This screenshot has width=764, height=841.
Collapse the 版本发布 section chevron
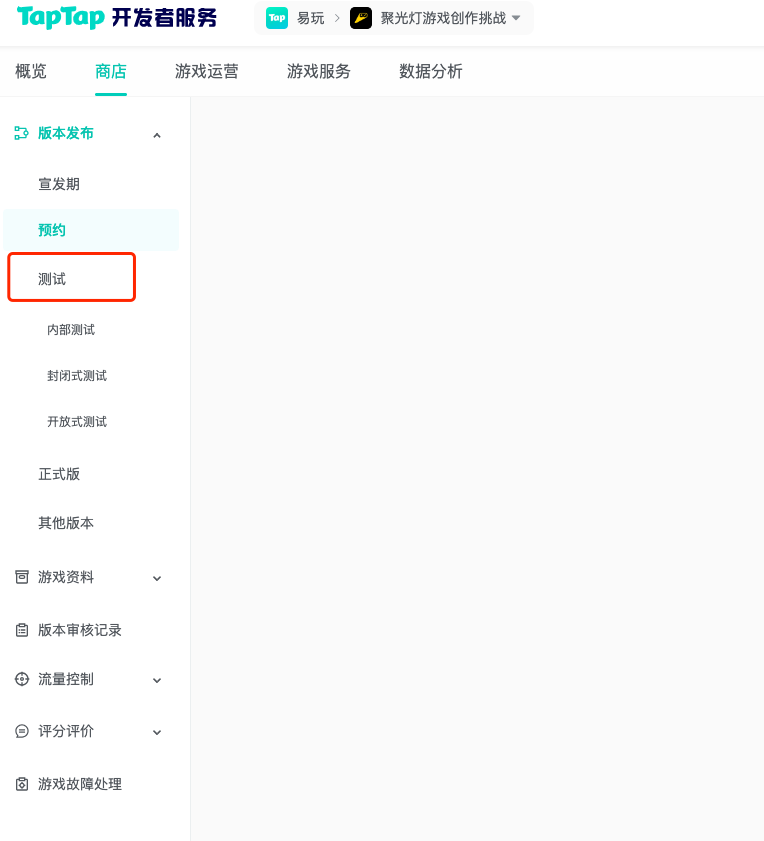pyautogui.click(x=157, y=134)
